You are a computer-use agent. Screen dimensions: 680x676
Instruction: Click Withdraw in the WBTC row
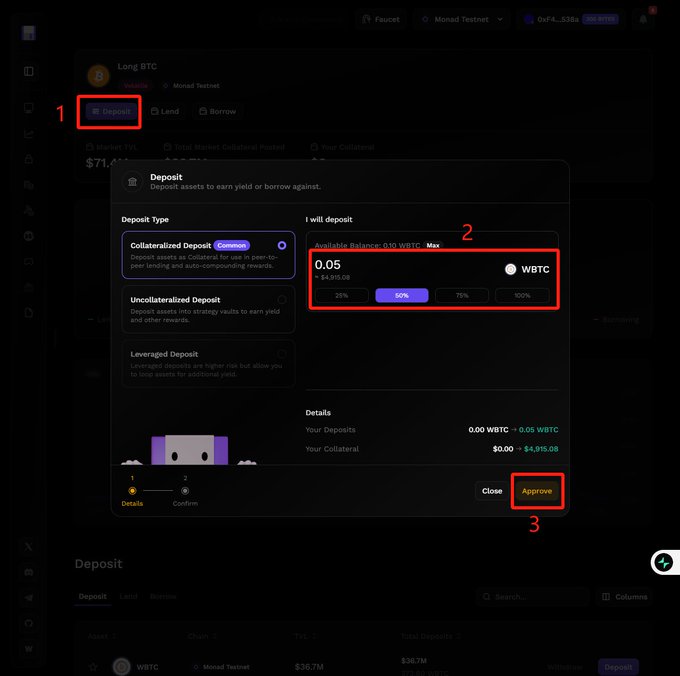(564, 666)
